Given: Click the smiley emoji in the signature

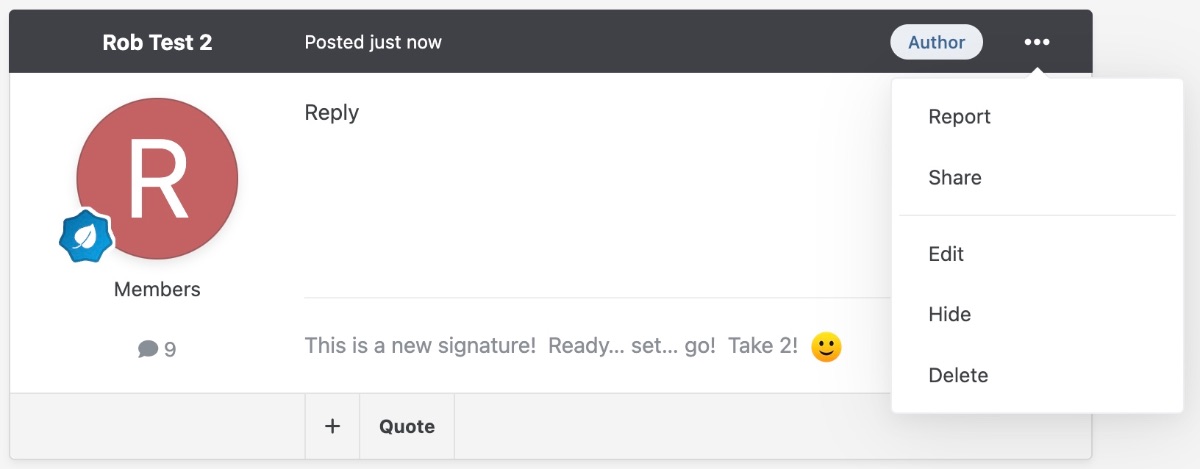Looking at the screenshot, I should pos(826,347).
